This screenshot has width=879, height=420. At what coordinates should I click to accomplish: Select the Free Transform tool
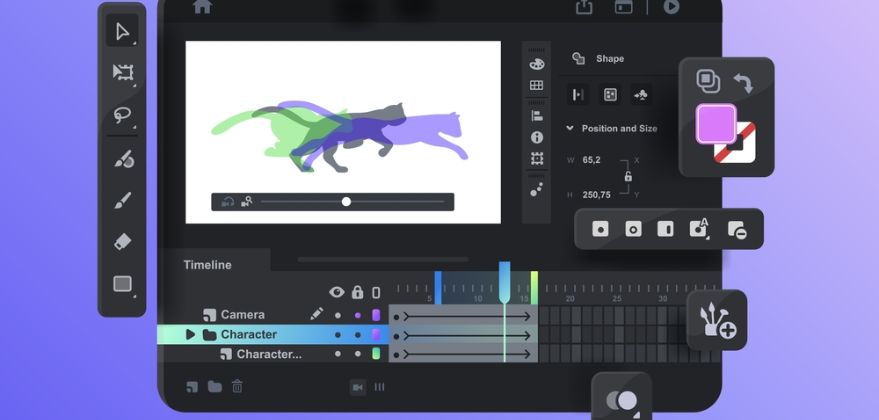click(x=122, y=72)
